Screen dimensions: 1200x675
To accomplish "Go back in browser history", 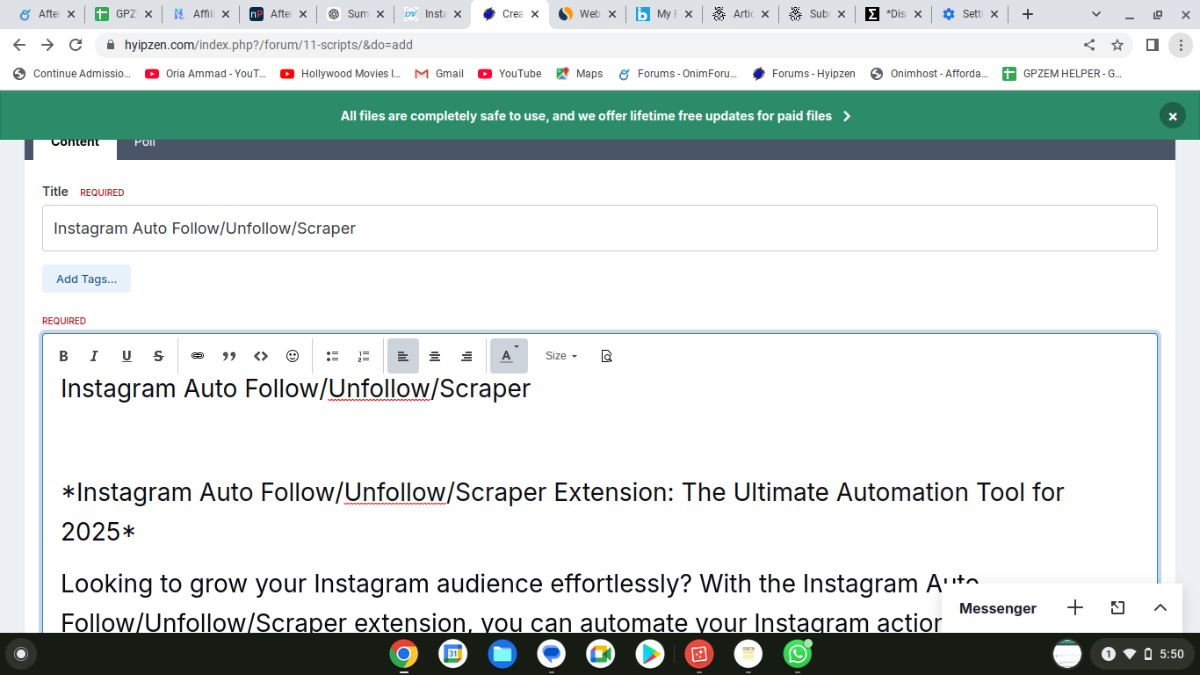I will coord(19,45).
